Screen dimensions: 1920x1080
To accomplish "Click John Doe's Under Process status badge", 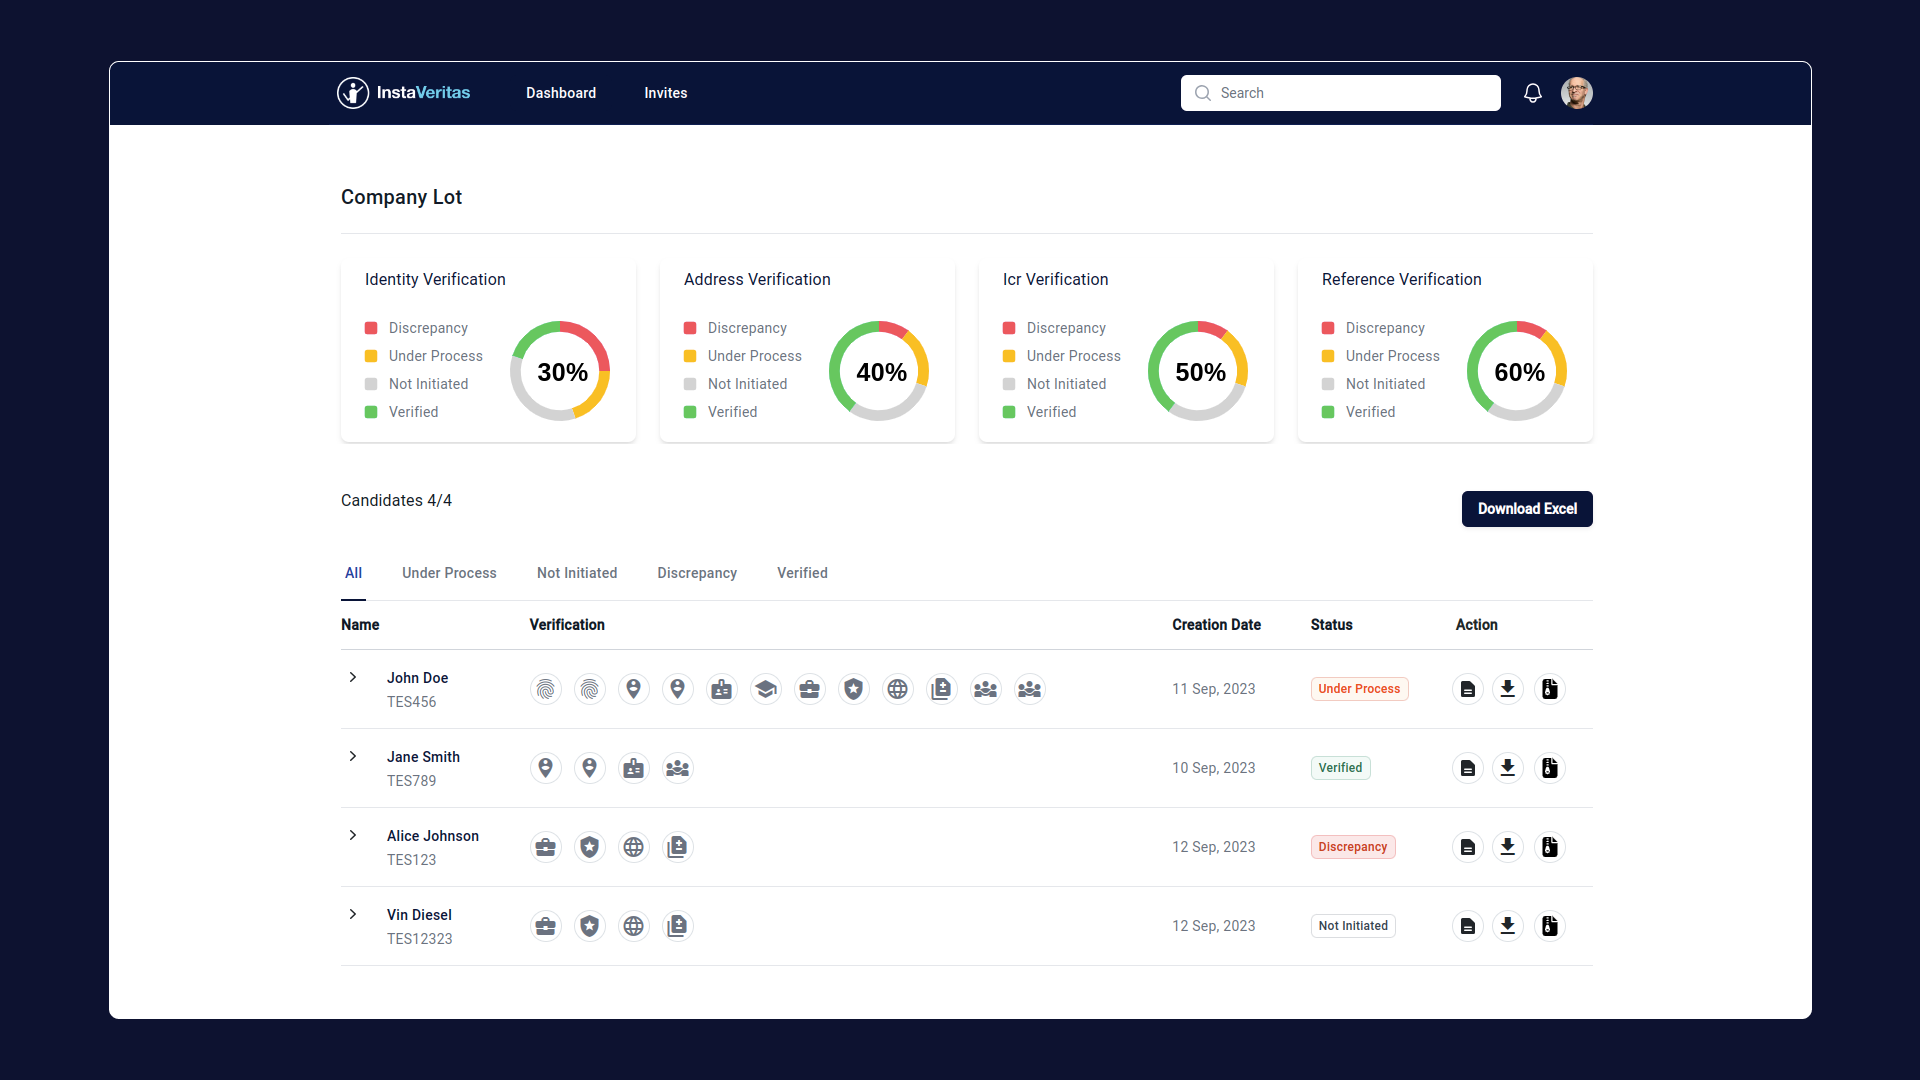I will click(x=1359, y=689).
